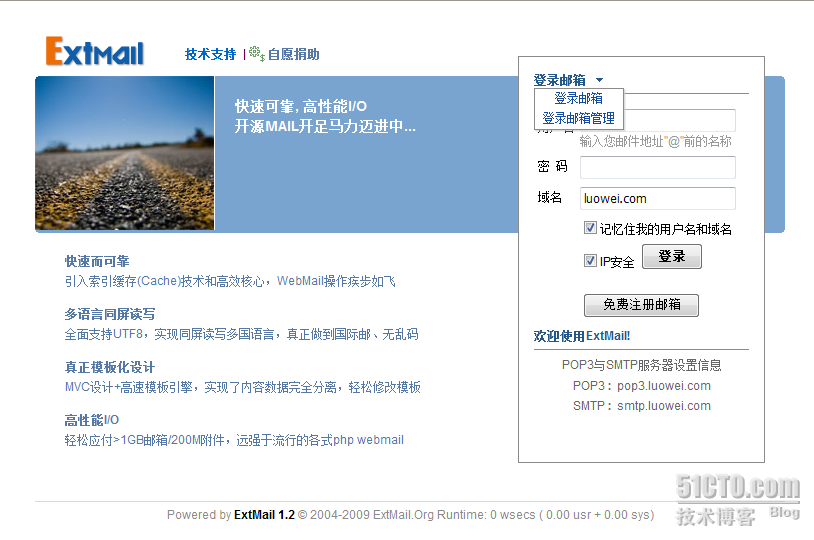
Task: Click the 多语言同屏读写 heading
Action: coord(110,314)
